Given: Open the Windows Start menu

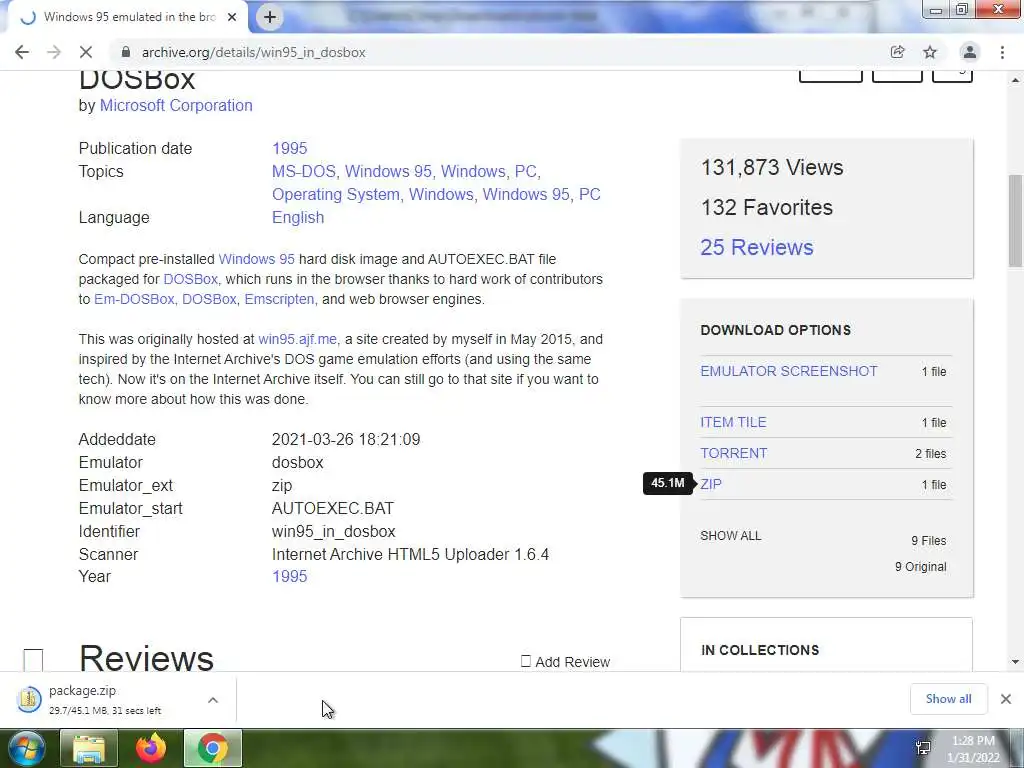Looking at the screenshot, I should coord(25,748).
